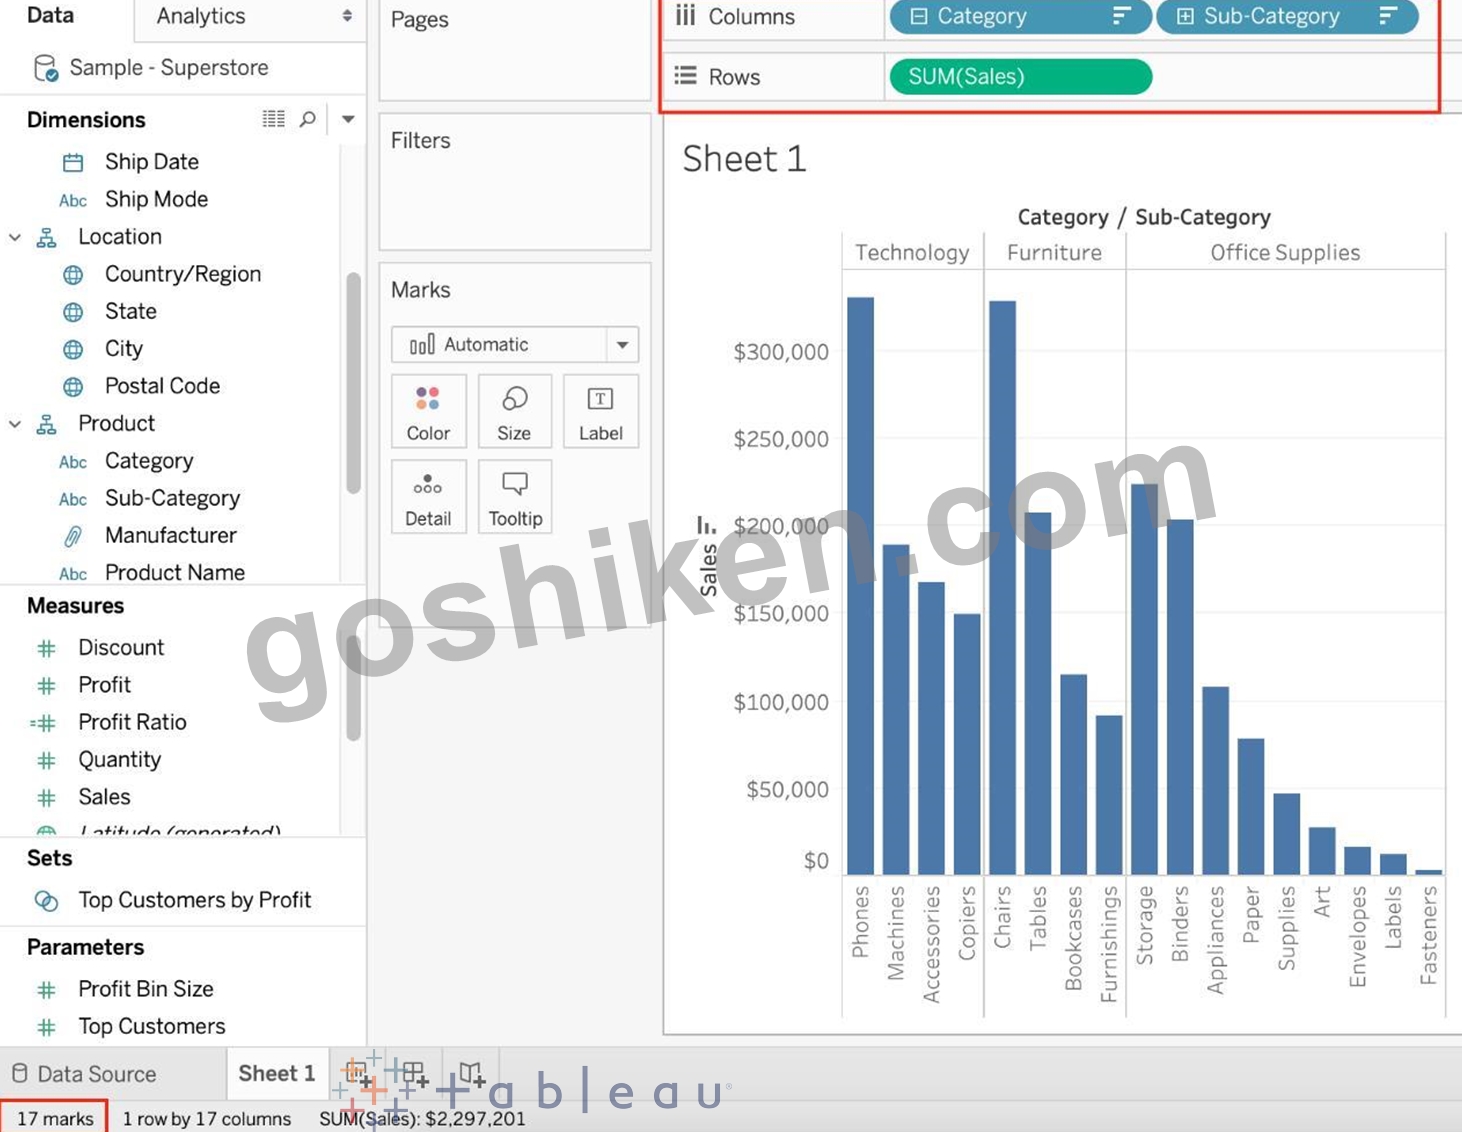The width and height of the screenshot is (1462, 1132).
Task: Open the Color marks card
Action: click(x=428, y=411)
